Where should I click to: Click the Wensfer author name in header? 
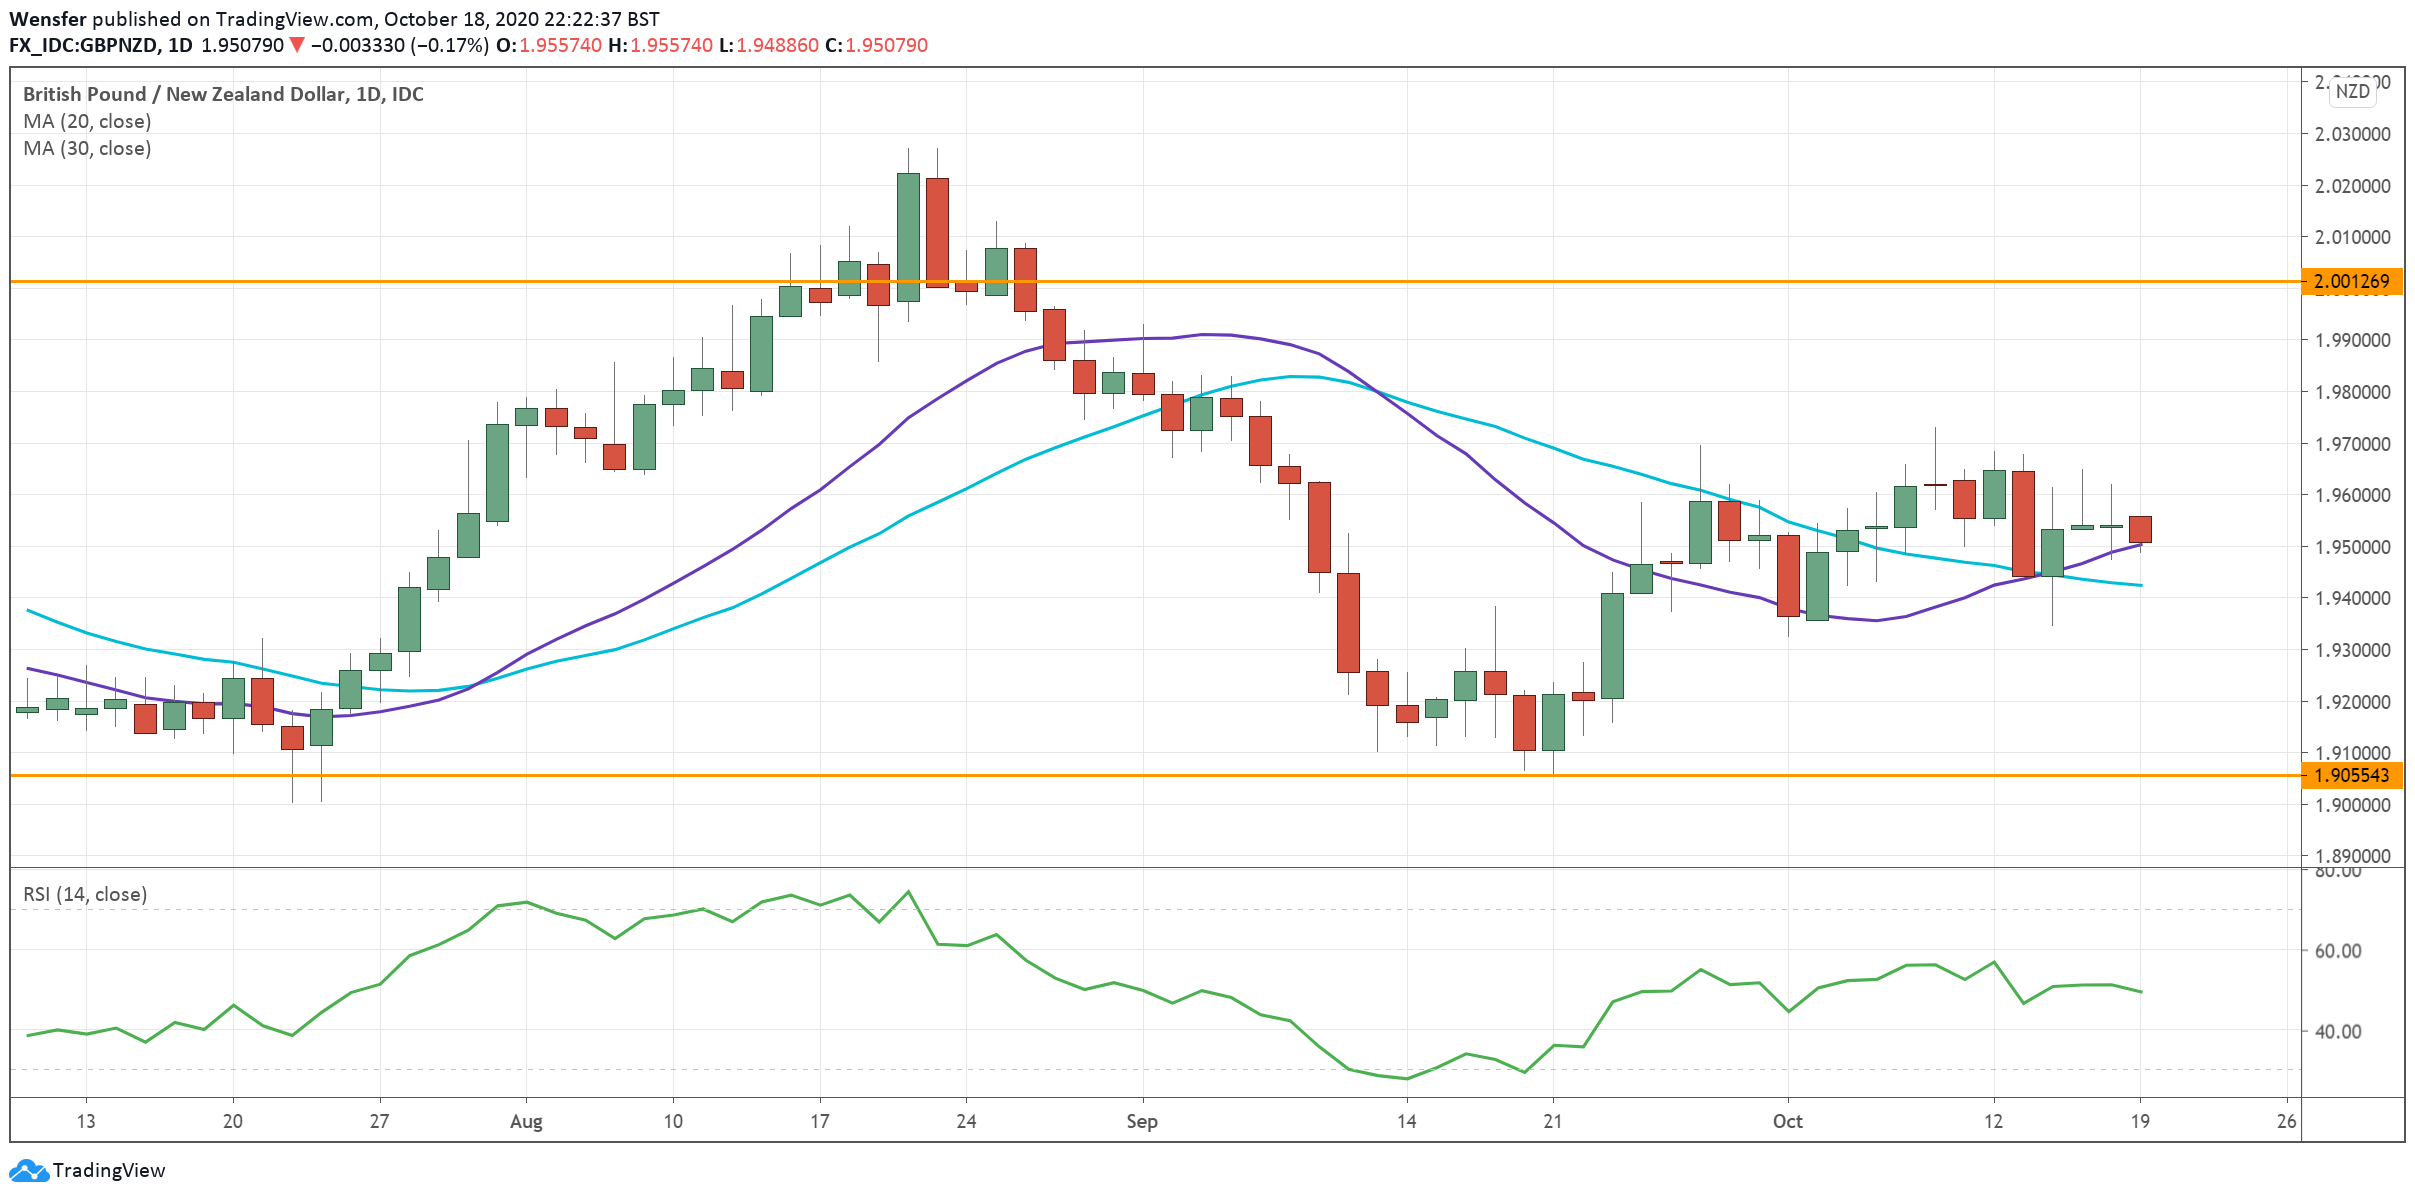(47, 19)
